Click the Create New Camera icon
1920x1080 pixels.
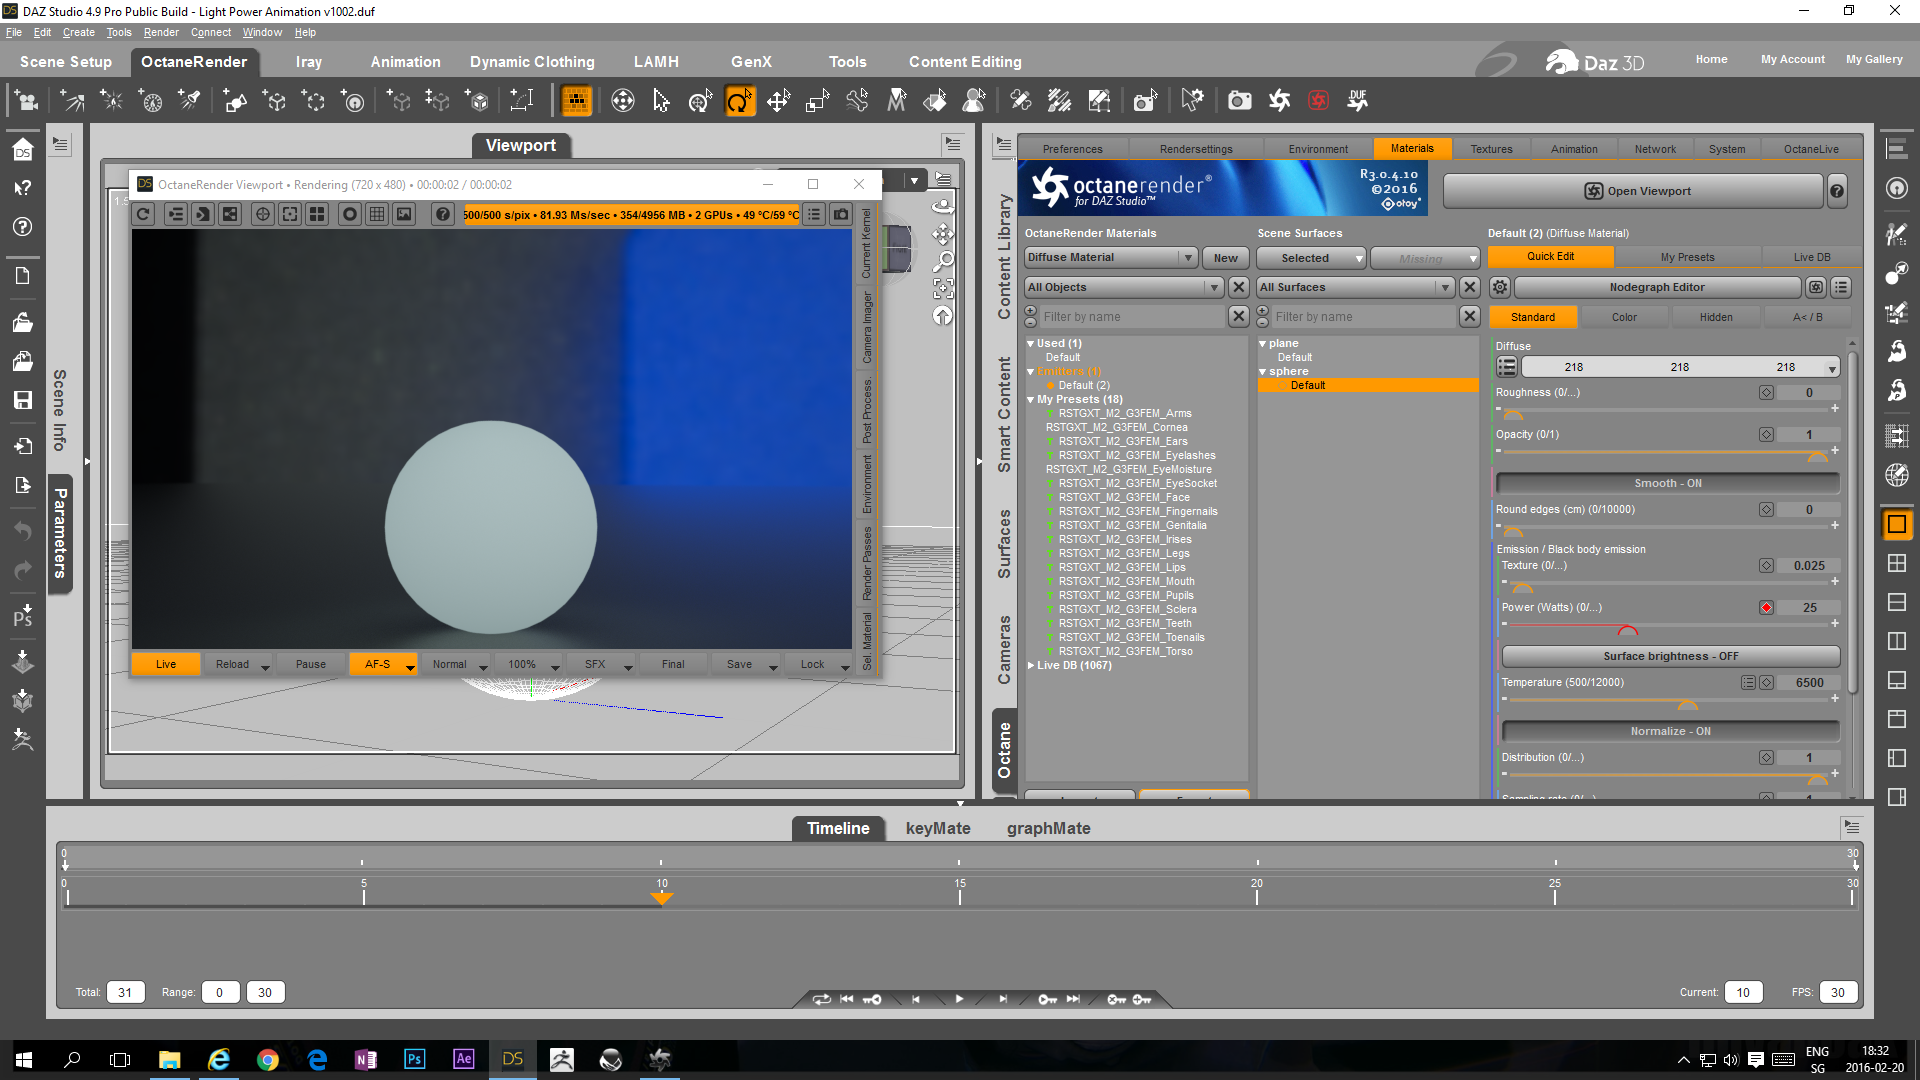pos(25,101)
